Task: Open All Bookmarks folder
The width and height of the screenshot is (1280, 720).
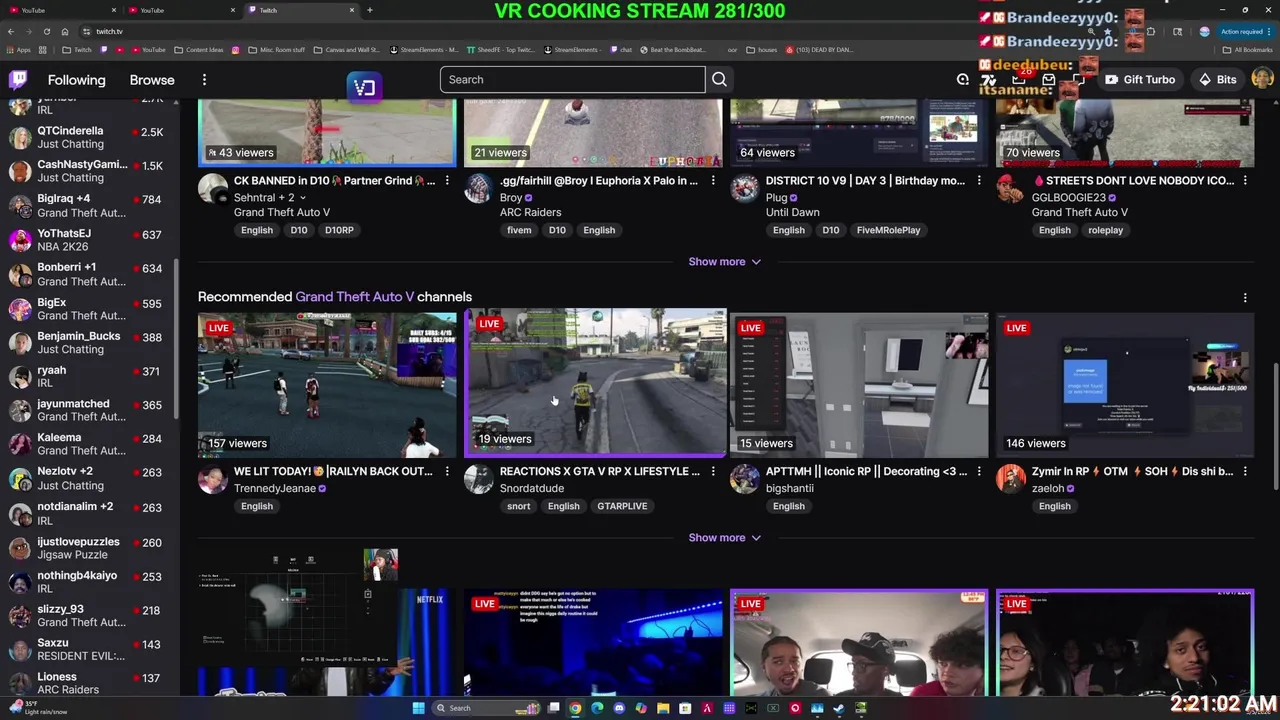Action: [x=1247, y=49]
